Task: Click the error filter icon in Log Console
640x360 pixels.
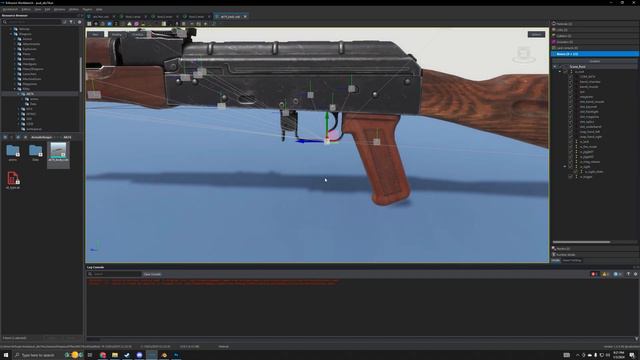Action: pos(594,274)
